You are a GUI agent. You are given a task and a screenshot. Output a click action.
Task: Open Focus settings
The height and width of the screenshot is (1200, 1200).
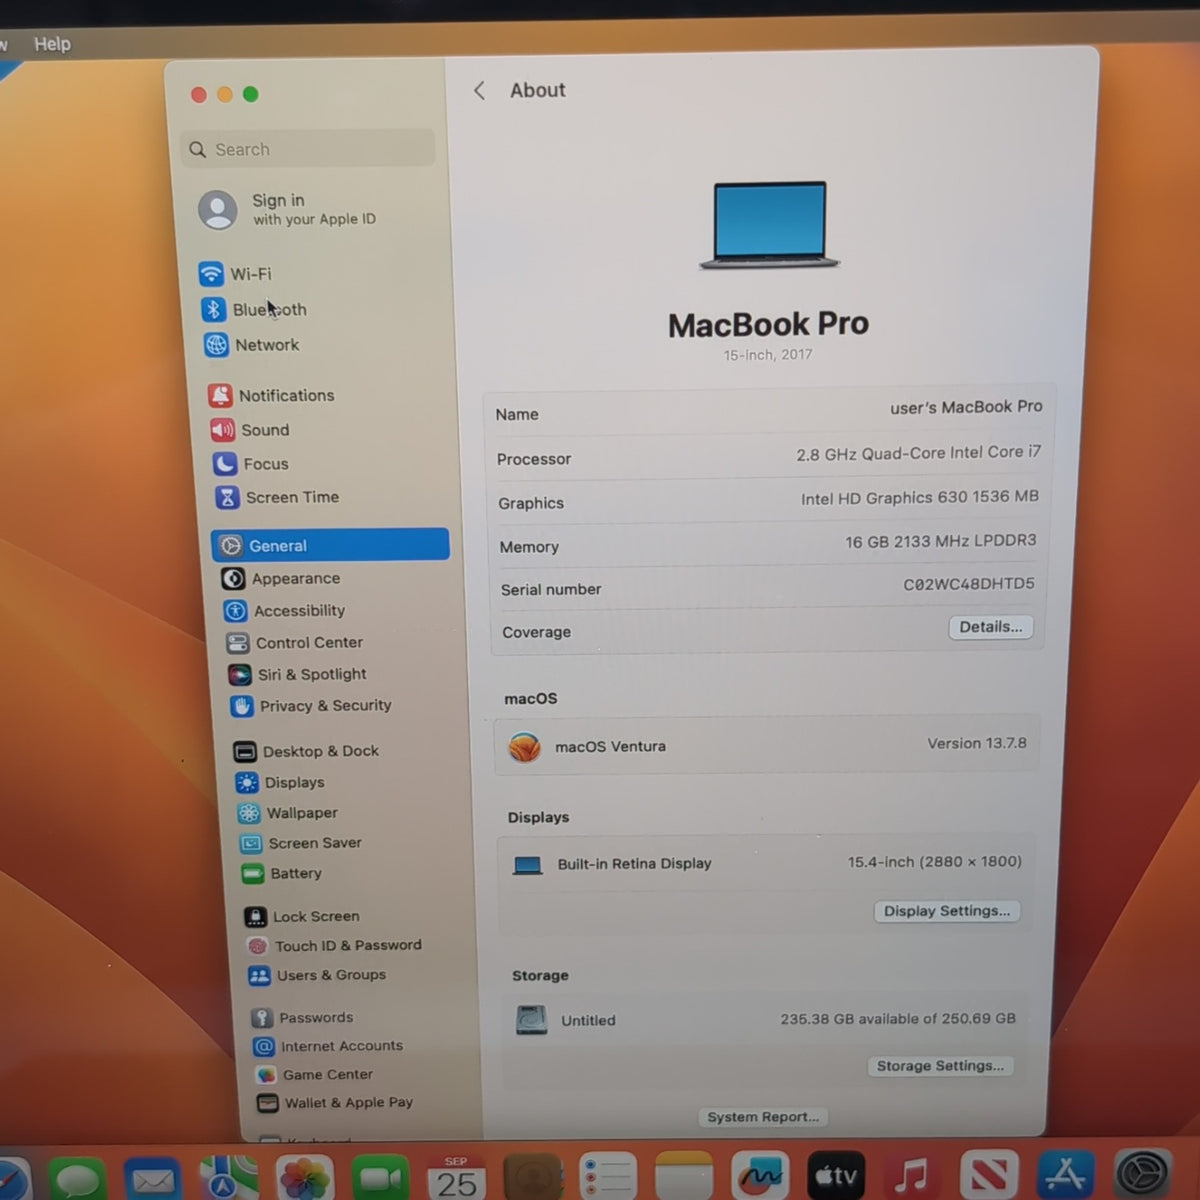pos(251,464)
